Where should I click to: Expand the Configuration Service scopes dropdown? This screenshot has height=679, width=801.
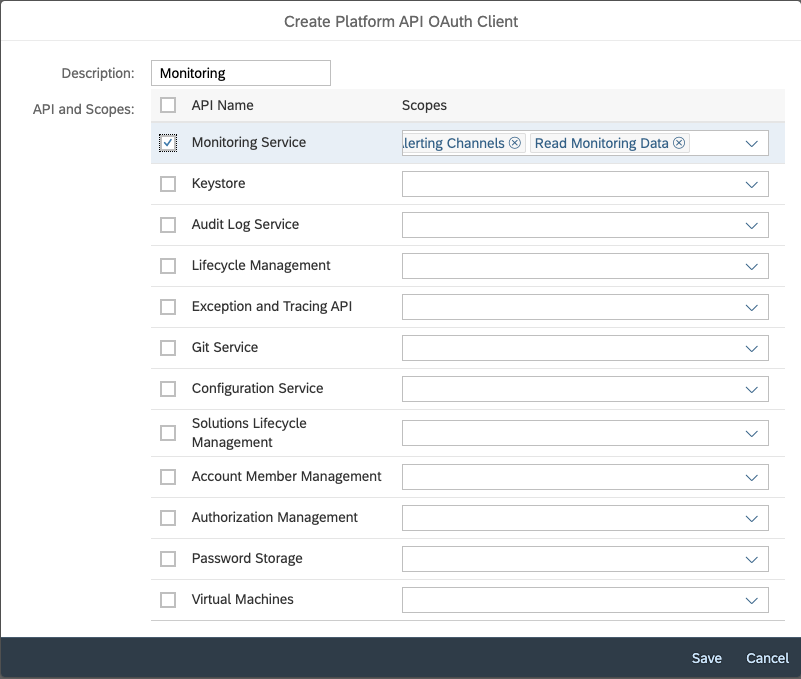pyautogui.click(x=752, y=388)
